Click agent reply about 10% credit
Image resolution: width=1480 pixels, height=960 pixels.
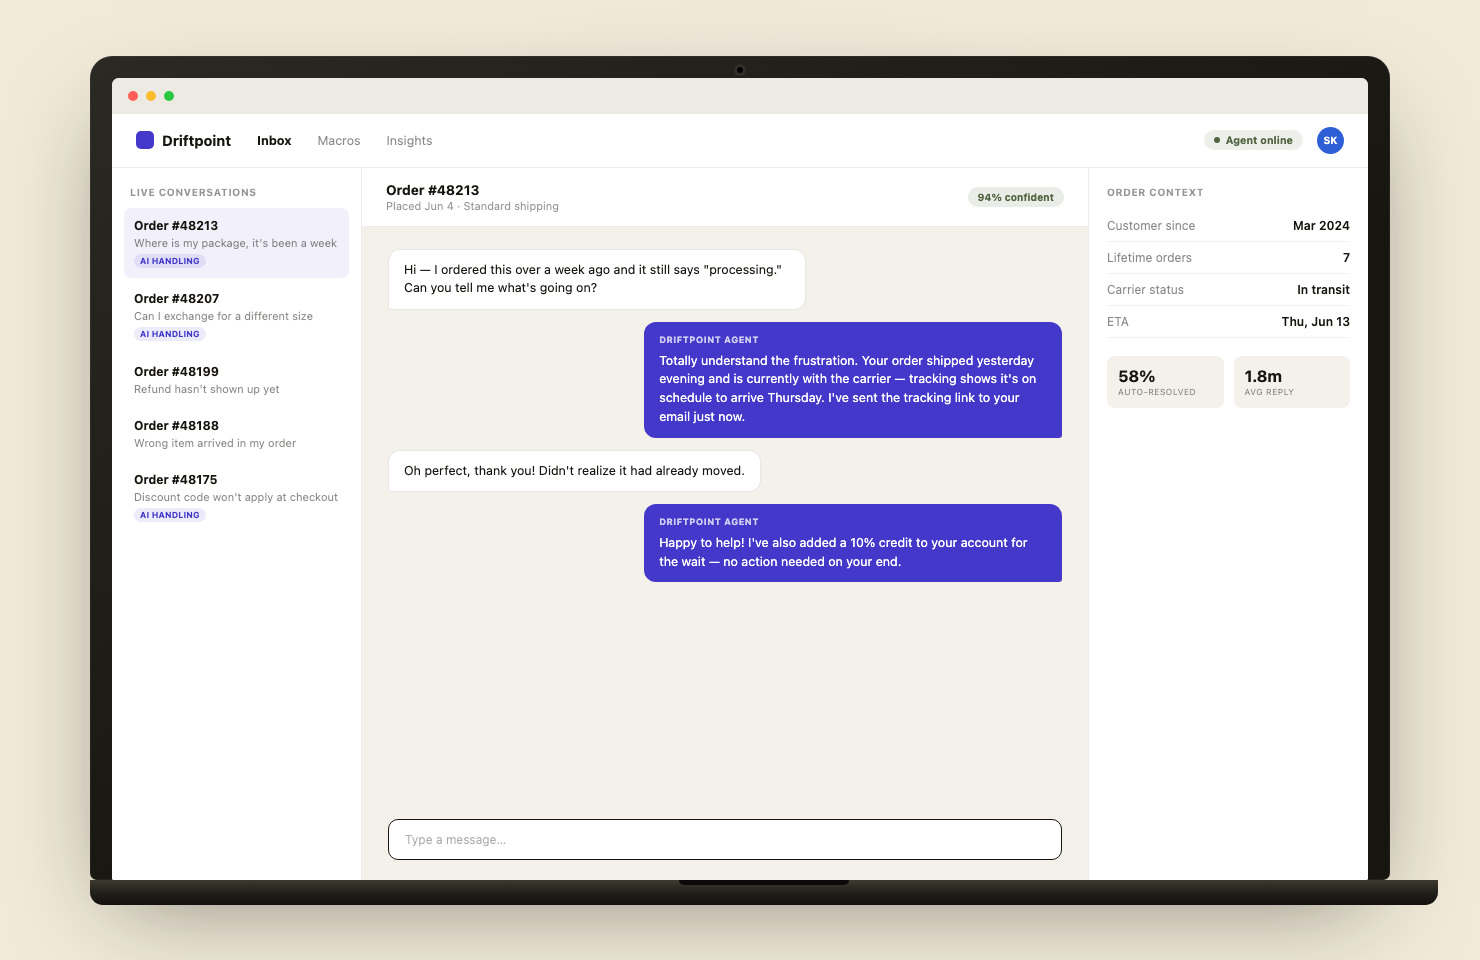pyautogui.click(x=853, y=543)
